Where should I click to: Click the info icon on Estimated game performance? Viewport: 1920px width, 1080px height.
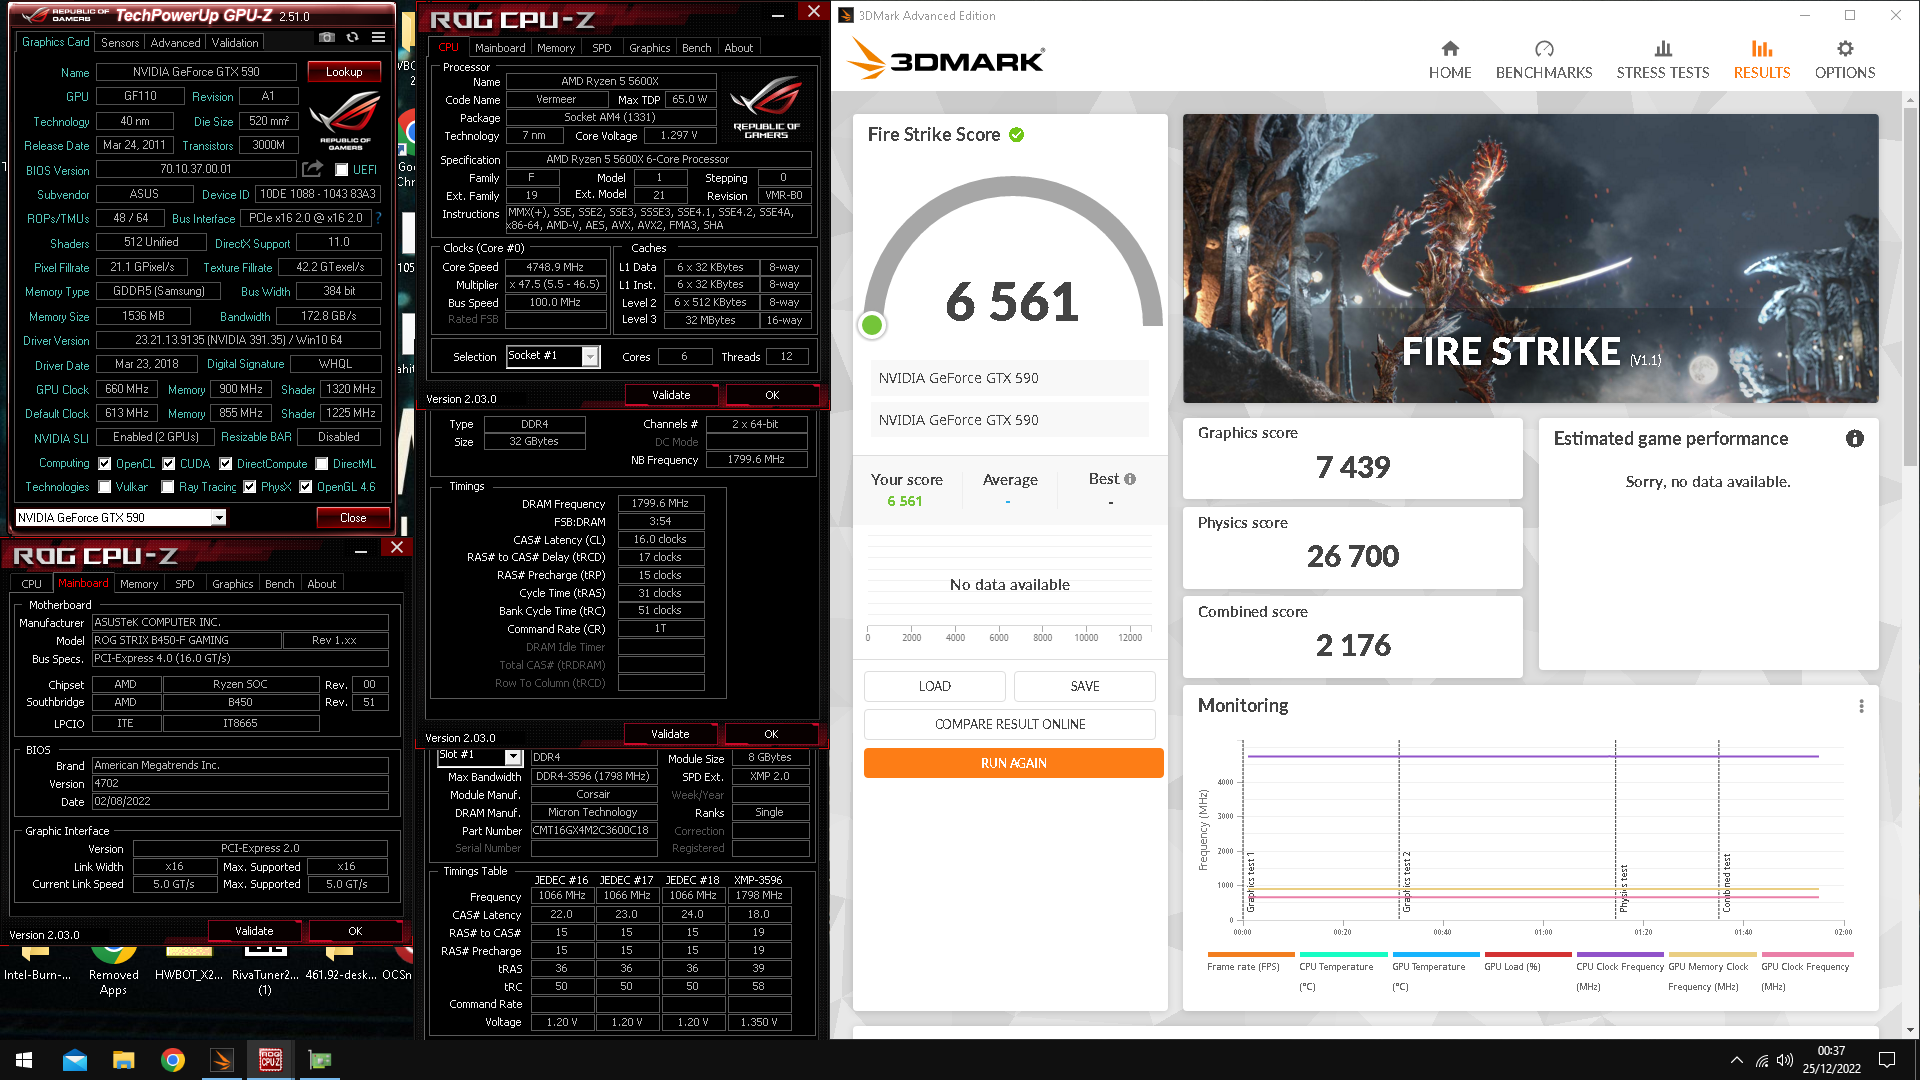[x=1855, y=439]
